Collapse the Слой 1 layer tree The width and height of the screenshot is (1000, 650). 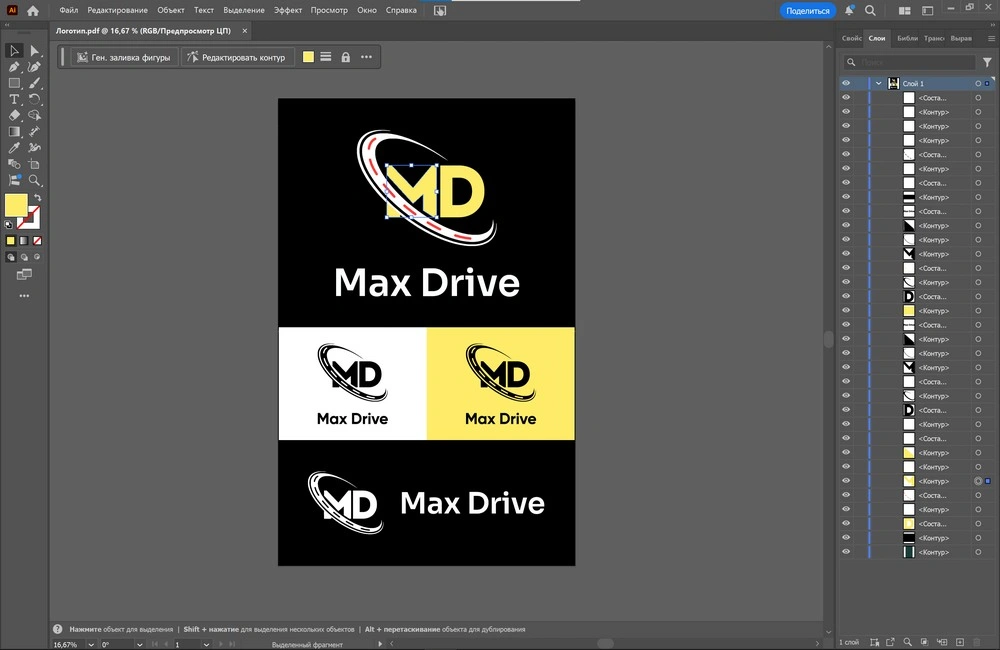[x=878, y=84]
